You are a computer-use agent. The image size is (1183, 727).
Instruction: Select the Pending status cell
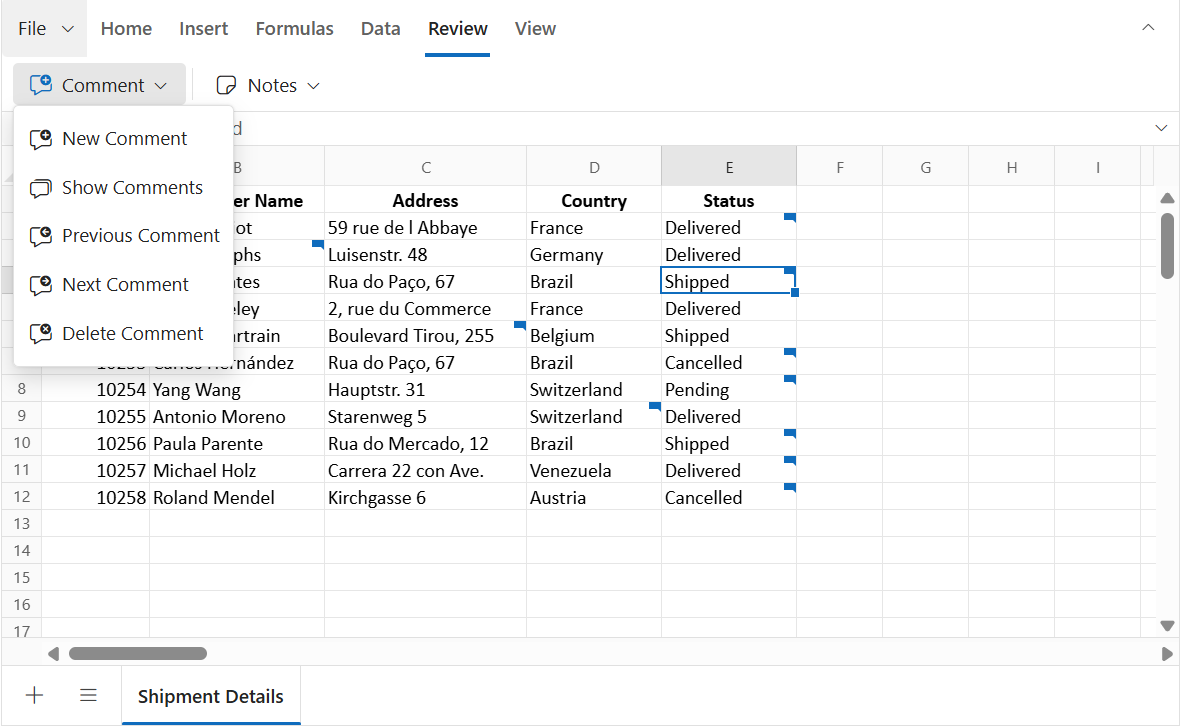[729, 390]
